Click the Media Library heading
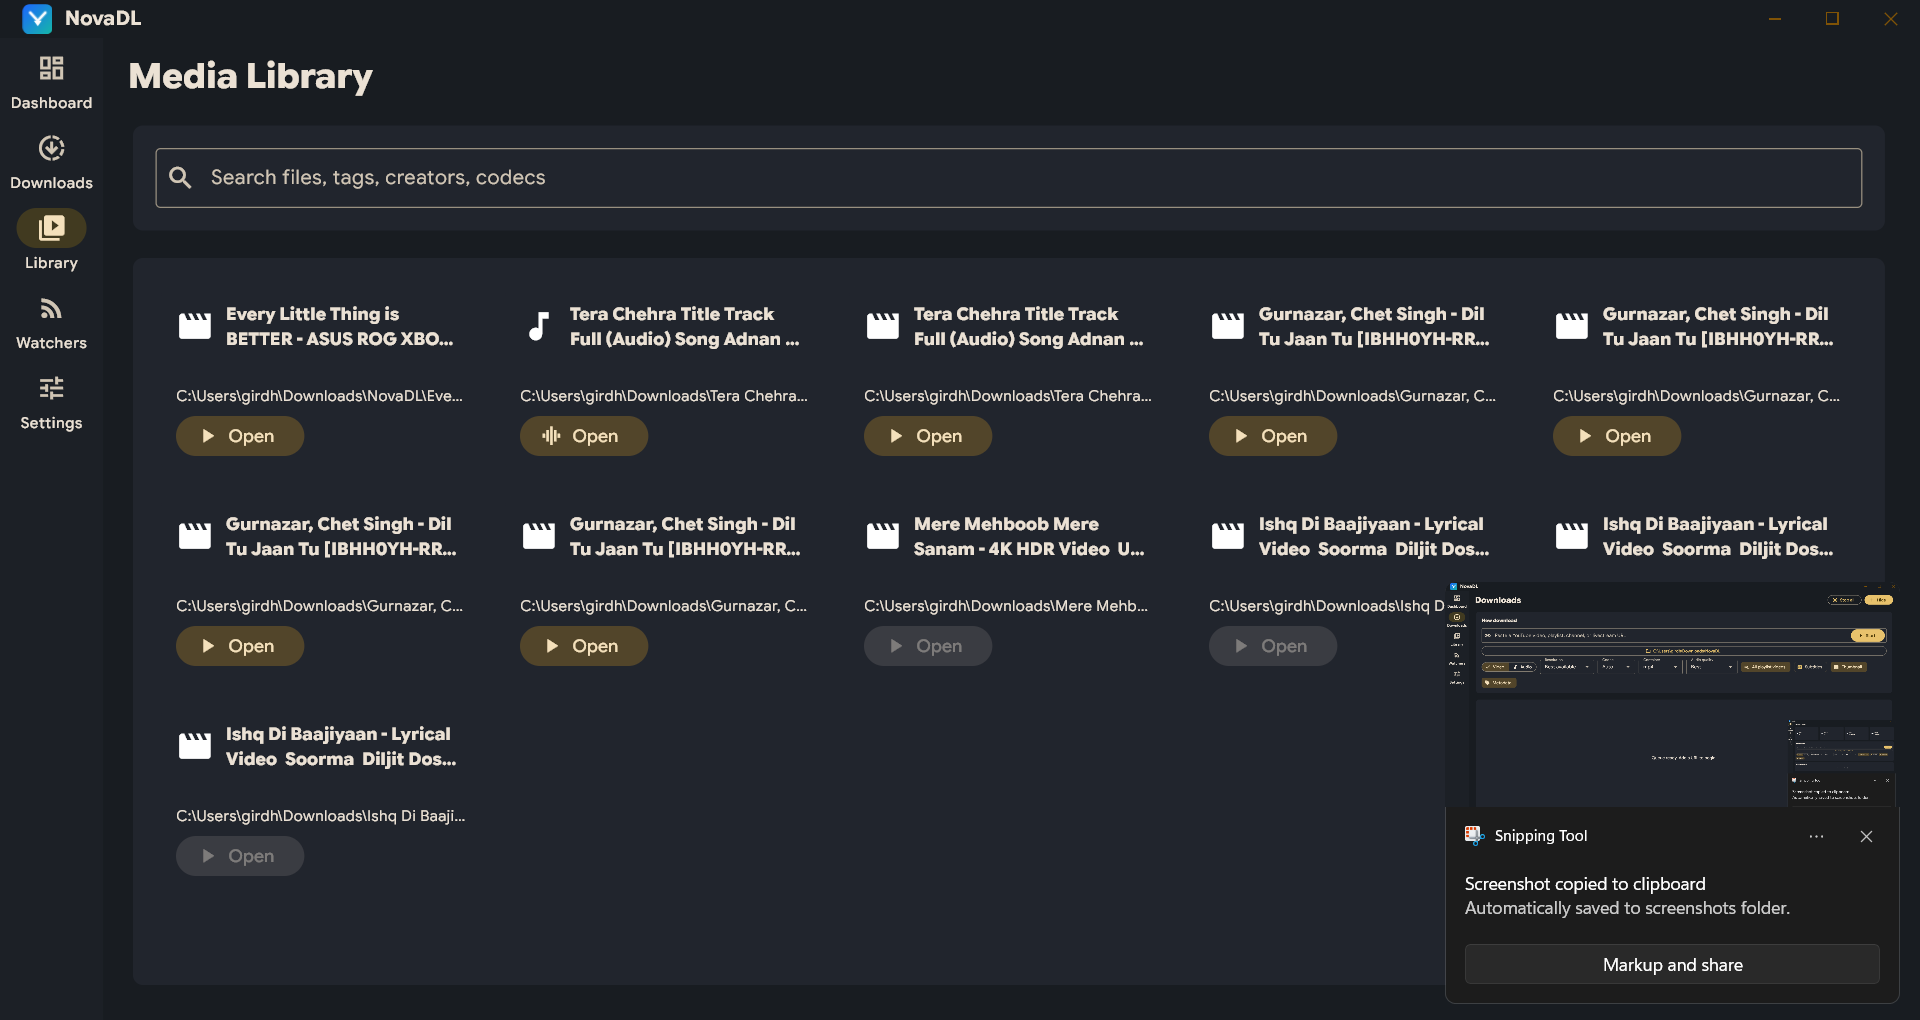 (250, 76)
